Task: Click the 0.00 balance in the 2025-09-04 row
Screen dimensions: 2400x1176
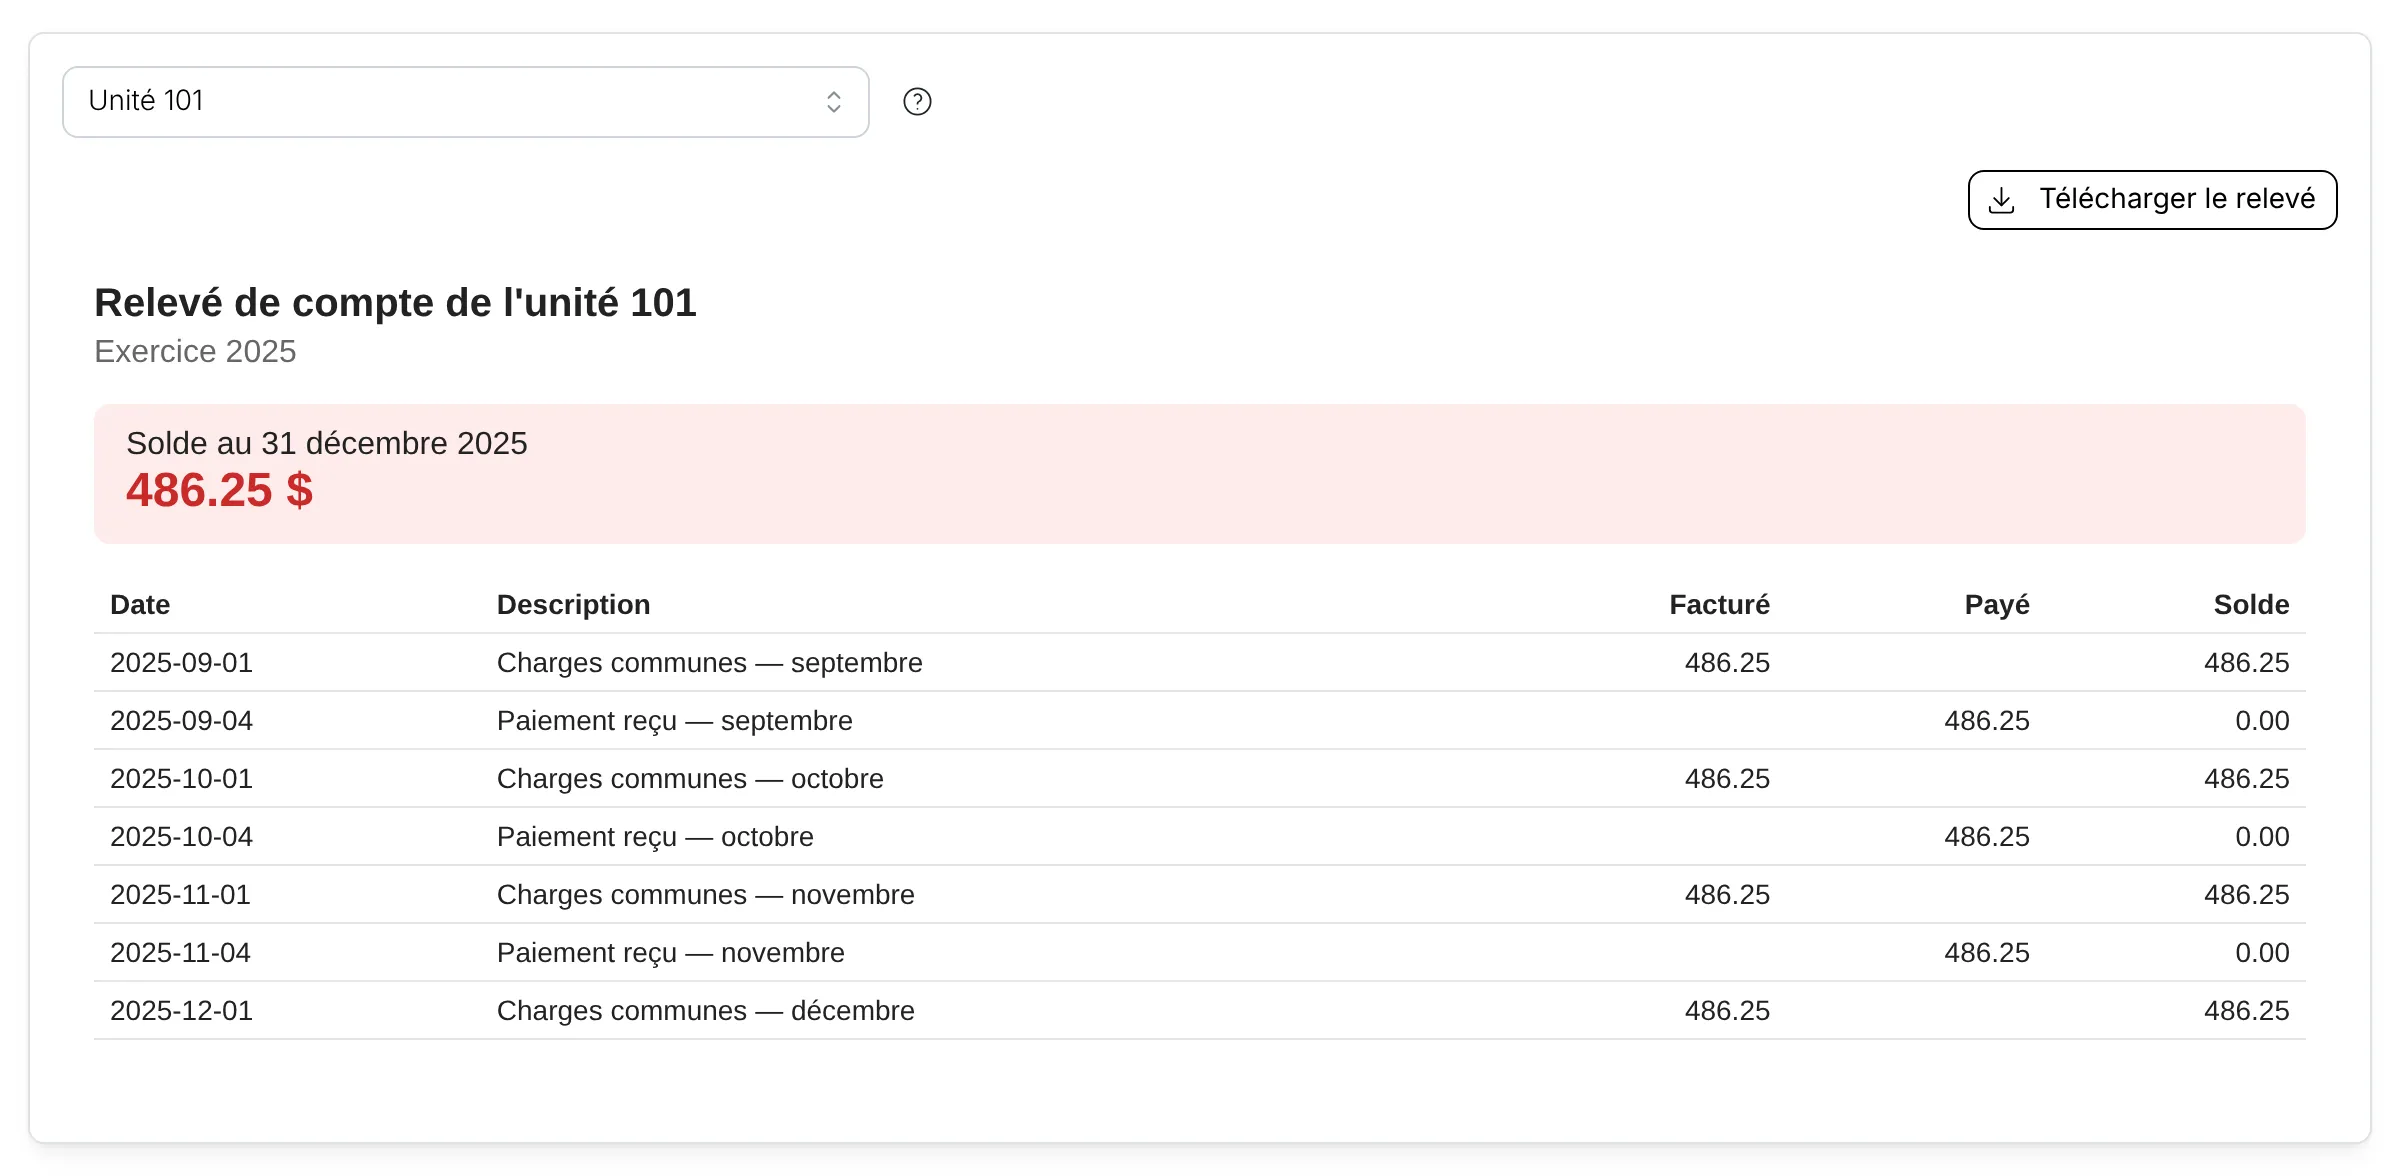Action: coord(2262,721)
